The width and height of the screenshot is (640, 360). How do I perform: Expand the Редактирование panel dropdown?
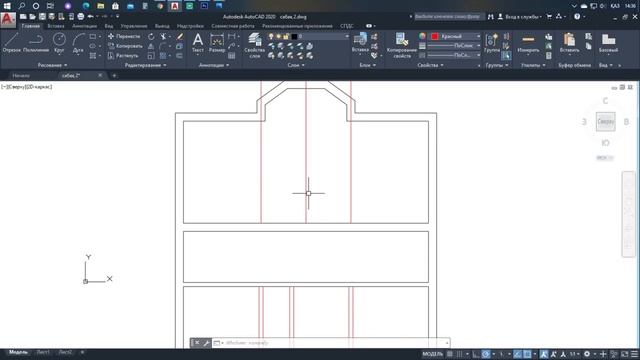145,65
